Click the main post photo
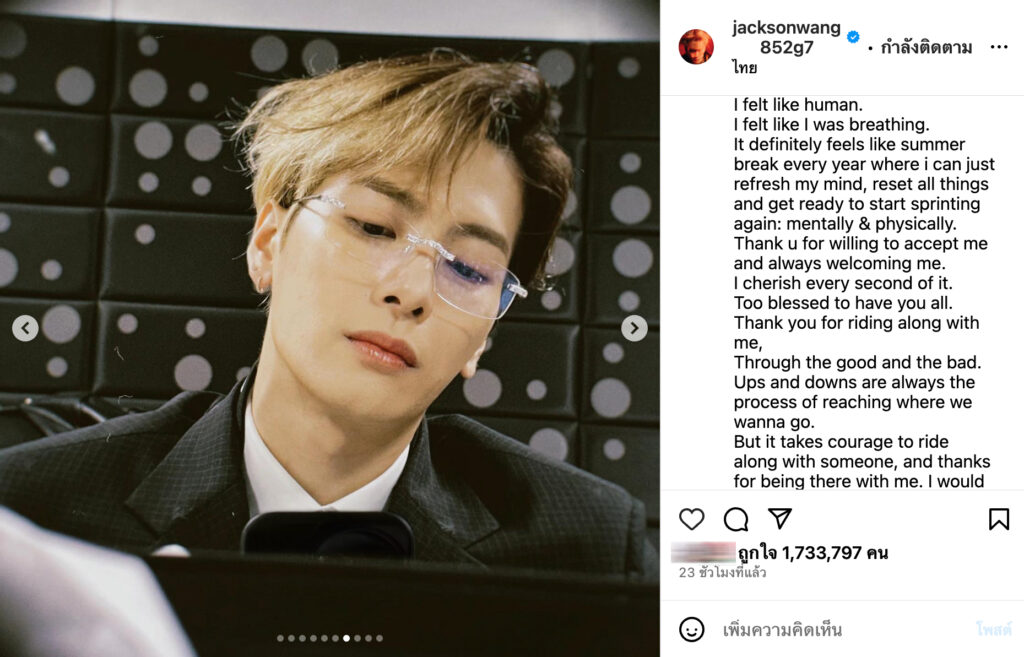Image resolution: width=1024 pixels, height=657 pixels. 330,328
